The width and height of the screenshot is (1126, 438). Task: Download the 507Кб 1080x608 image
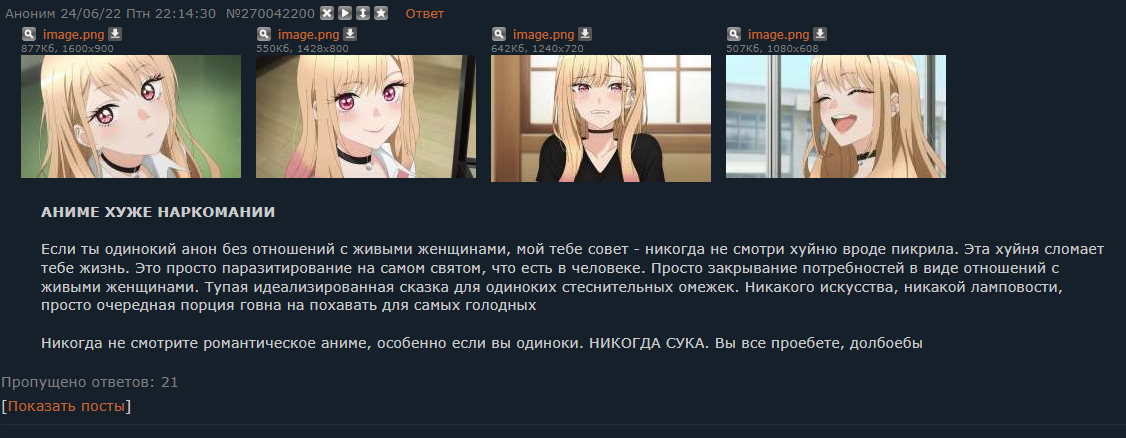tap(819, 34)
